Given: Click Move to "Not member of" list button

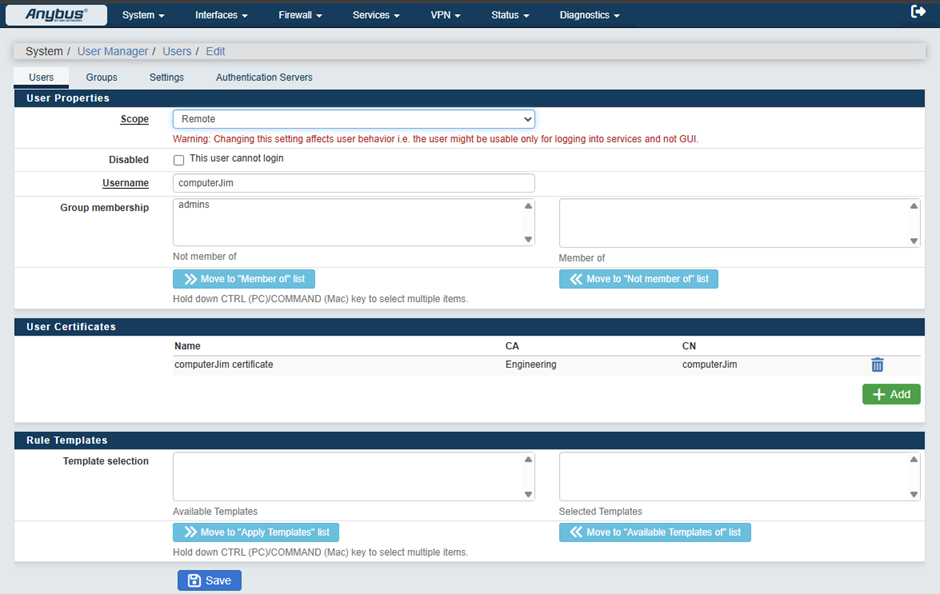Looking at the screenshot, I should coord(638,279).
